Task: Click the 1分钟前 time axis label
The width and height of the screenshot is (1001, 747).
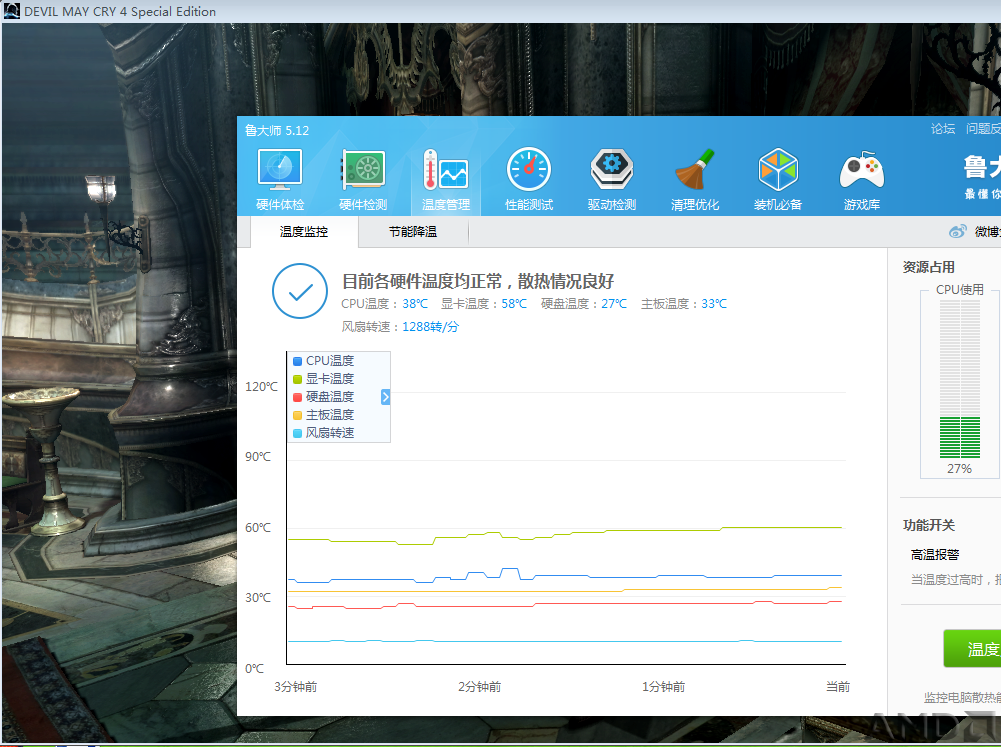Action: 663,687
